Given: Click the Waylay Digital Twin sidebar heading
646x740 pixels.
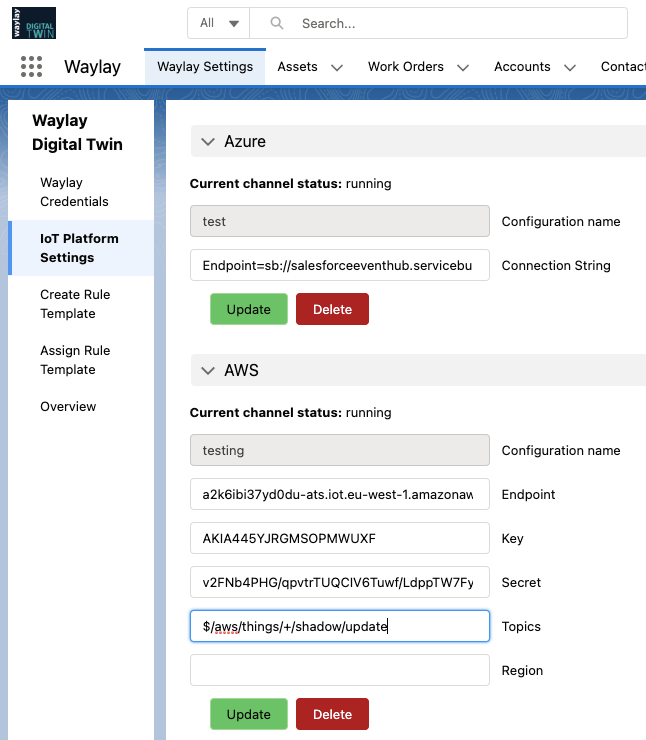Looking at the screenshot, I should 77,132.
